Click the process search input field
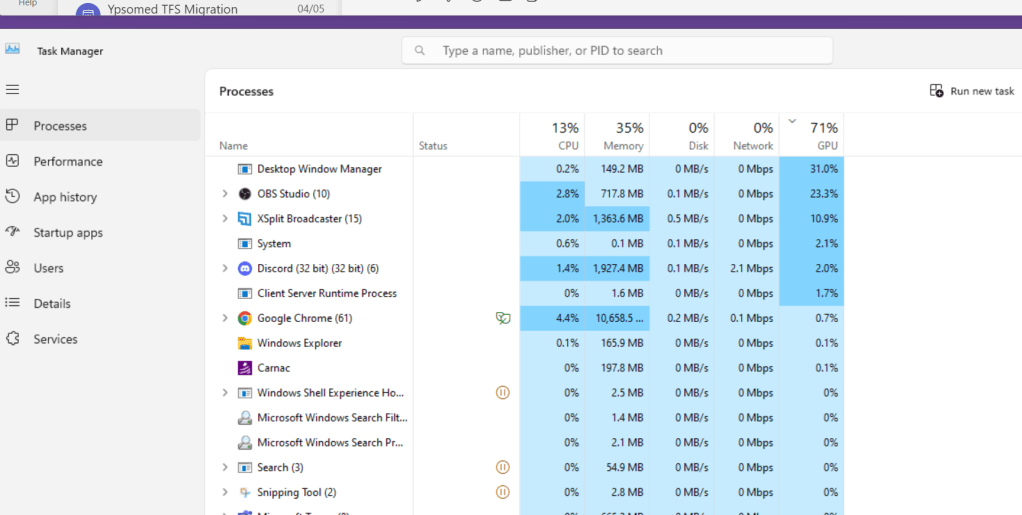This screenshot has height=515, width=1022. pyautogui.click(x=617, y=50)
